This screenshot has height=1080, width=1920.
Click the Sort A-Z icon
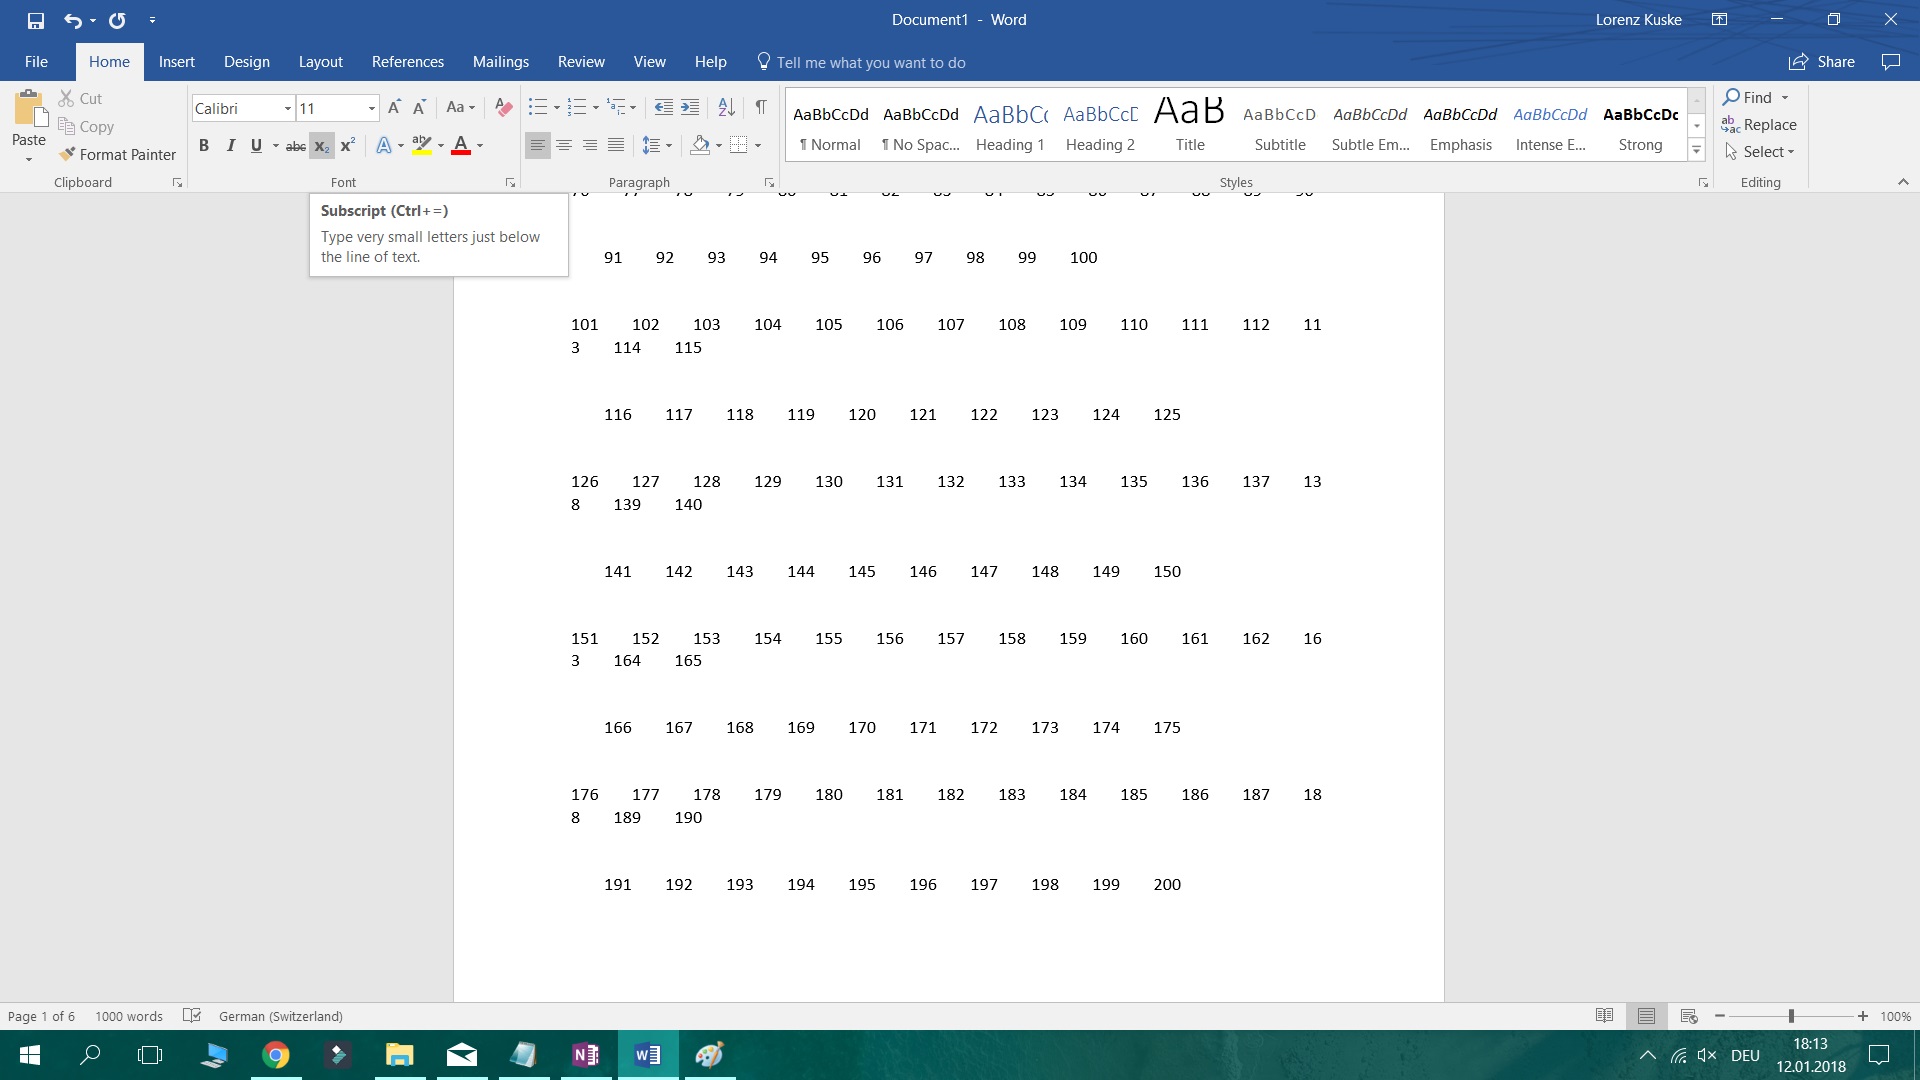(727, 108)
